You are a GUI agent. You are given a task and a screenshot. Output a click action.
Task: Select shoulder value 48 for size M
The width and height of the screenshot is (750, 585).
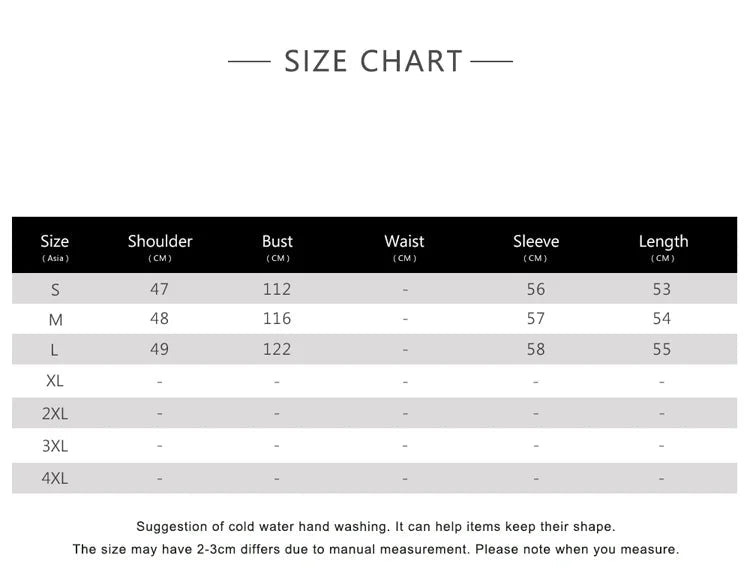[159, 319]
